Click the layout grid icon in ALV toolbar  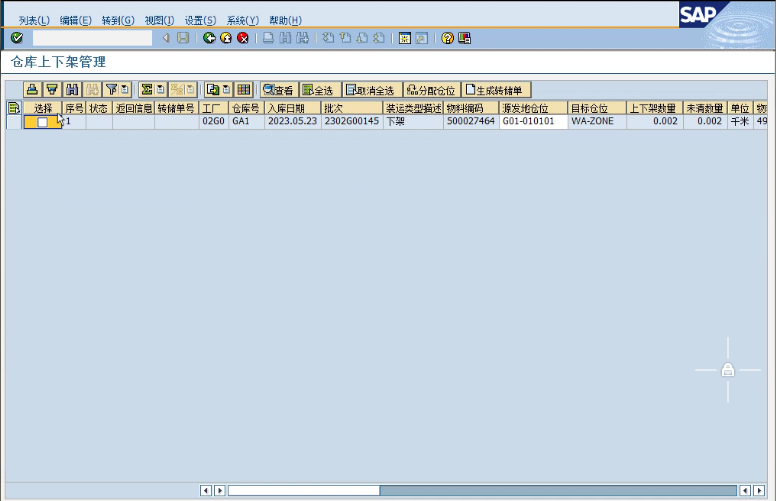[x=243, y=90]
